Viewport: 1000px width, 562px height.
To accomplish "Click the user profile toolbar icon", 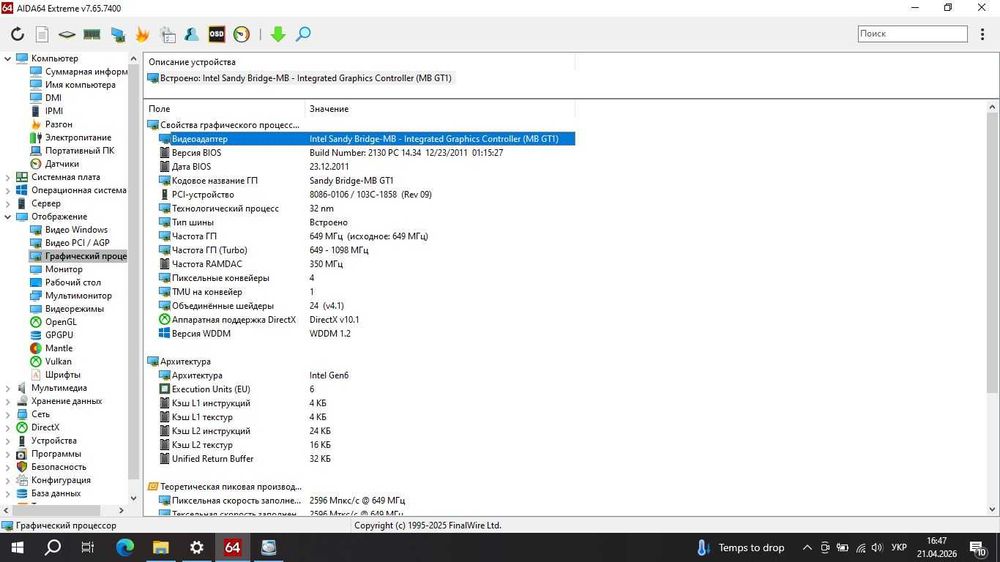I will tap(191, 34).
